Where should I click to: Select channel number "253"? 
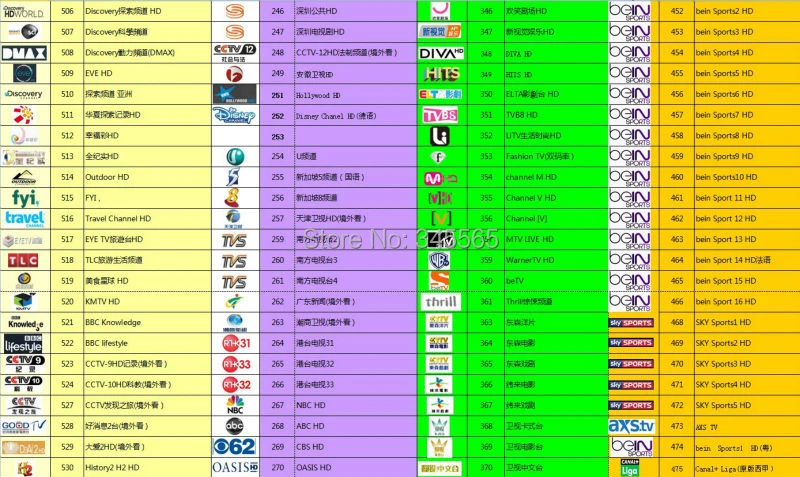pyautogui.click(x=278, y=137)
